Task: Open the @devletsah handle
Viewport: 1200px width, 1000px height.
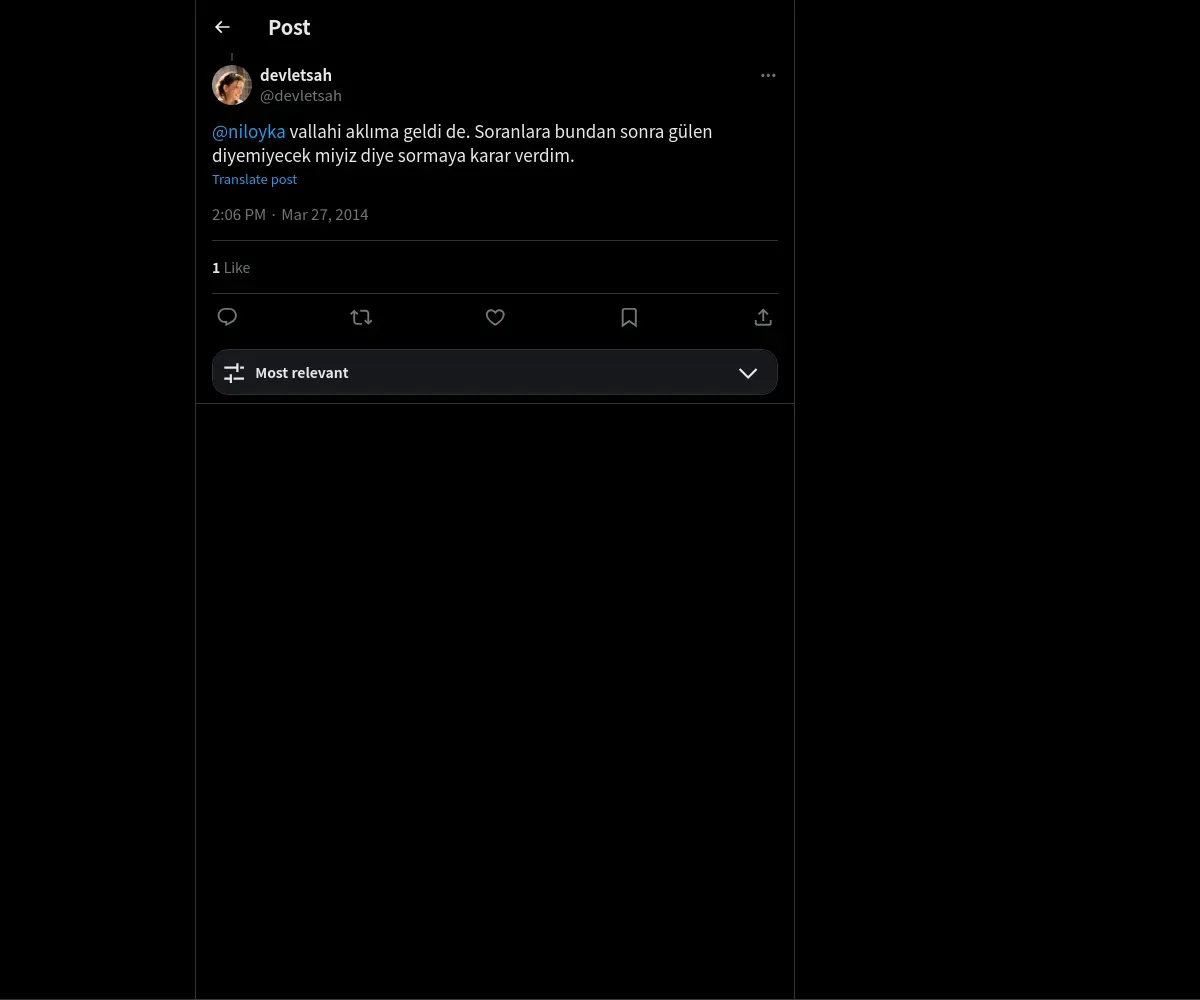Action: 301,96
